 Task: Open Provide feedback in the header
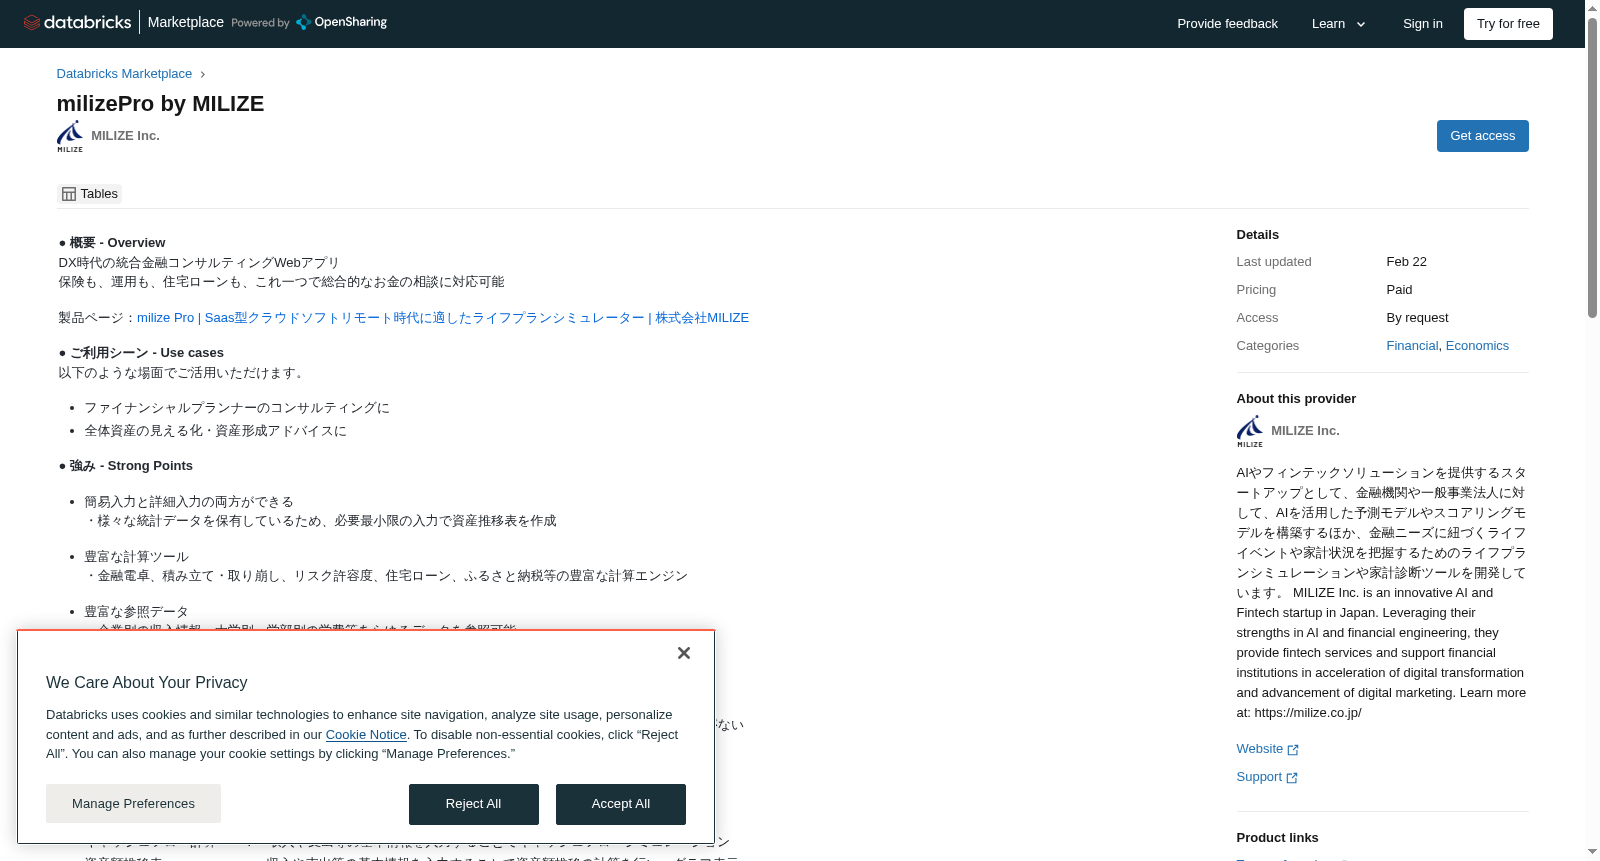tap(1227, 24)
